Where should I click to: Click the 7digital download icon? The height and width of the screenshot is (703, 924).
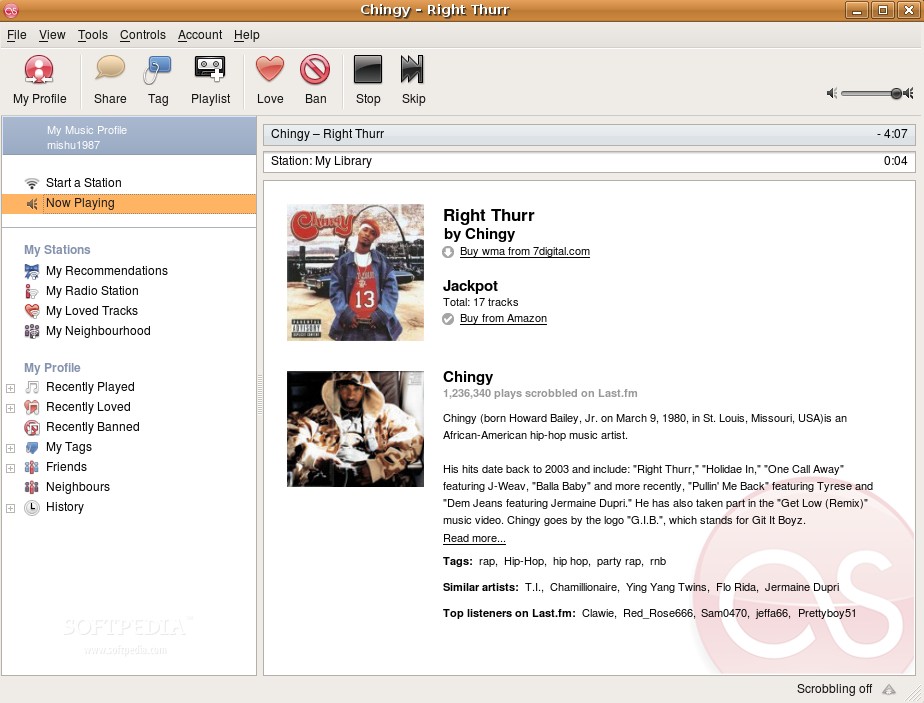pyautogui.click(x=448, y=252)
